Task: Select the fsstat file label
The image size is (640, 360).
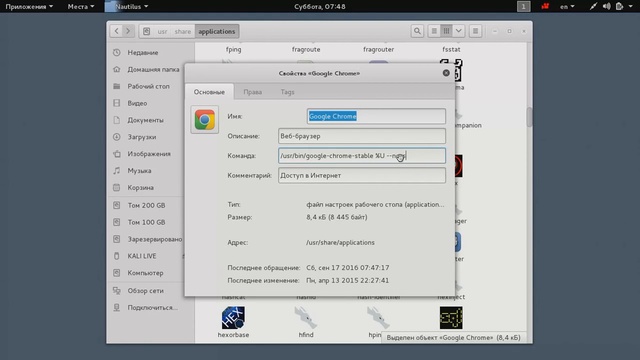Action: 451,49
